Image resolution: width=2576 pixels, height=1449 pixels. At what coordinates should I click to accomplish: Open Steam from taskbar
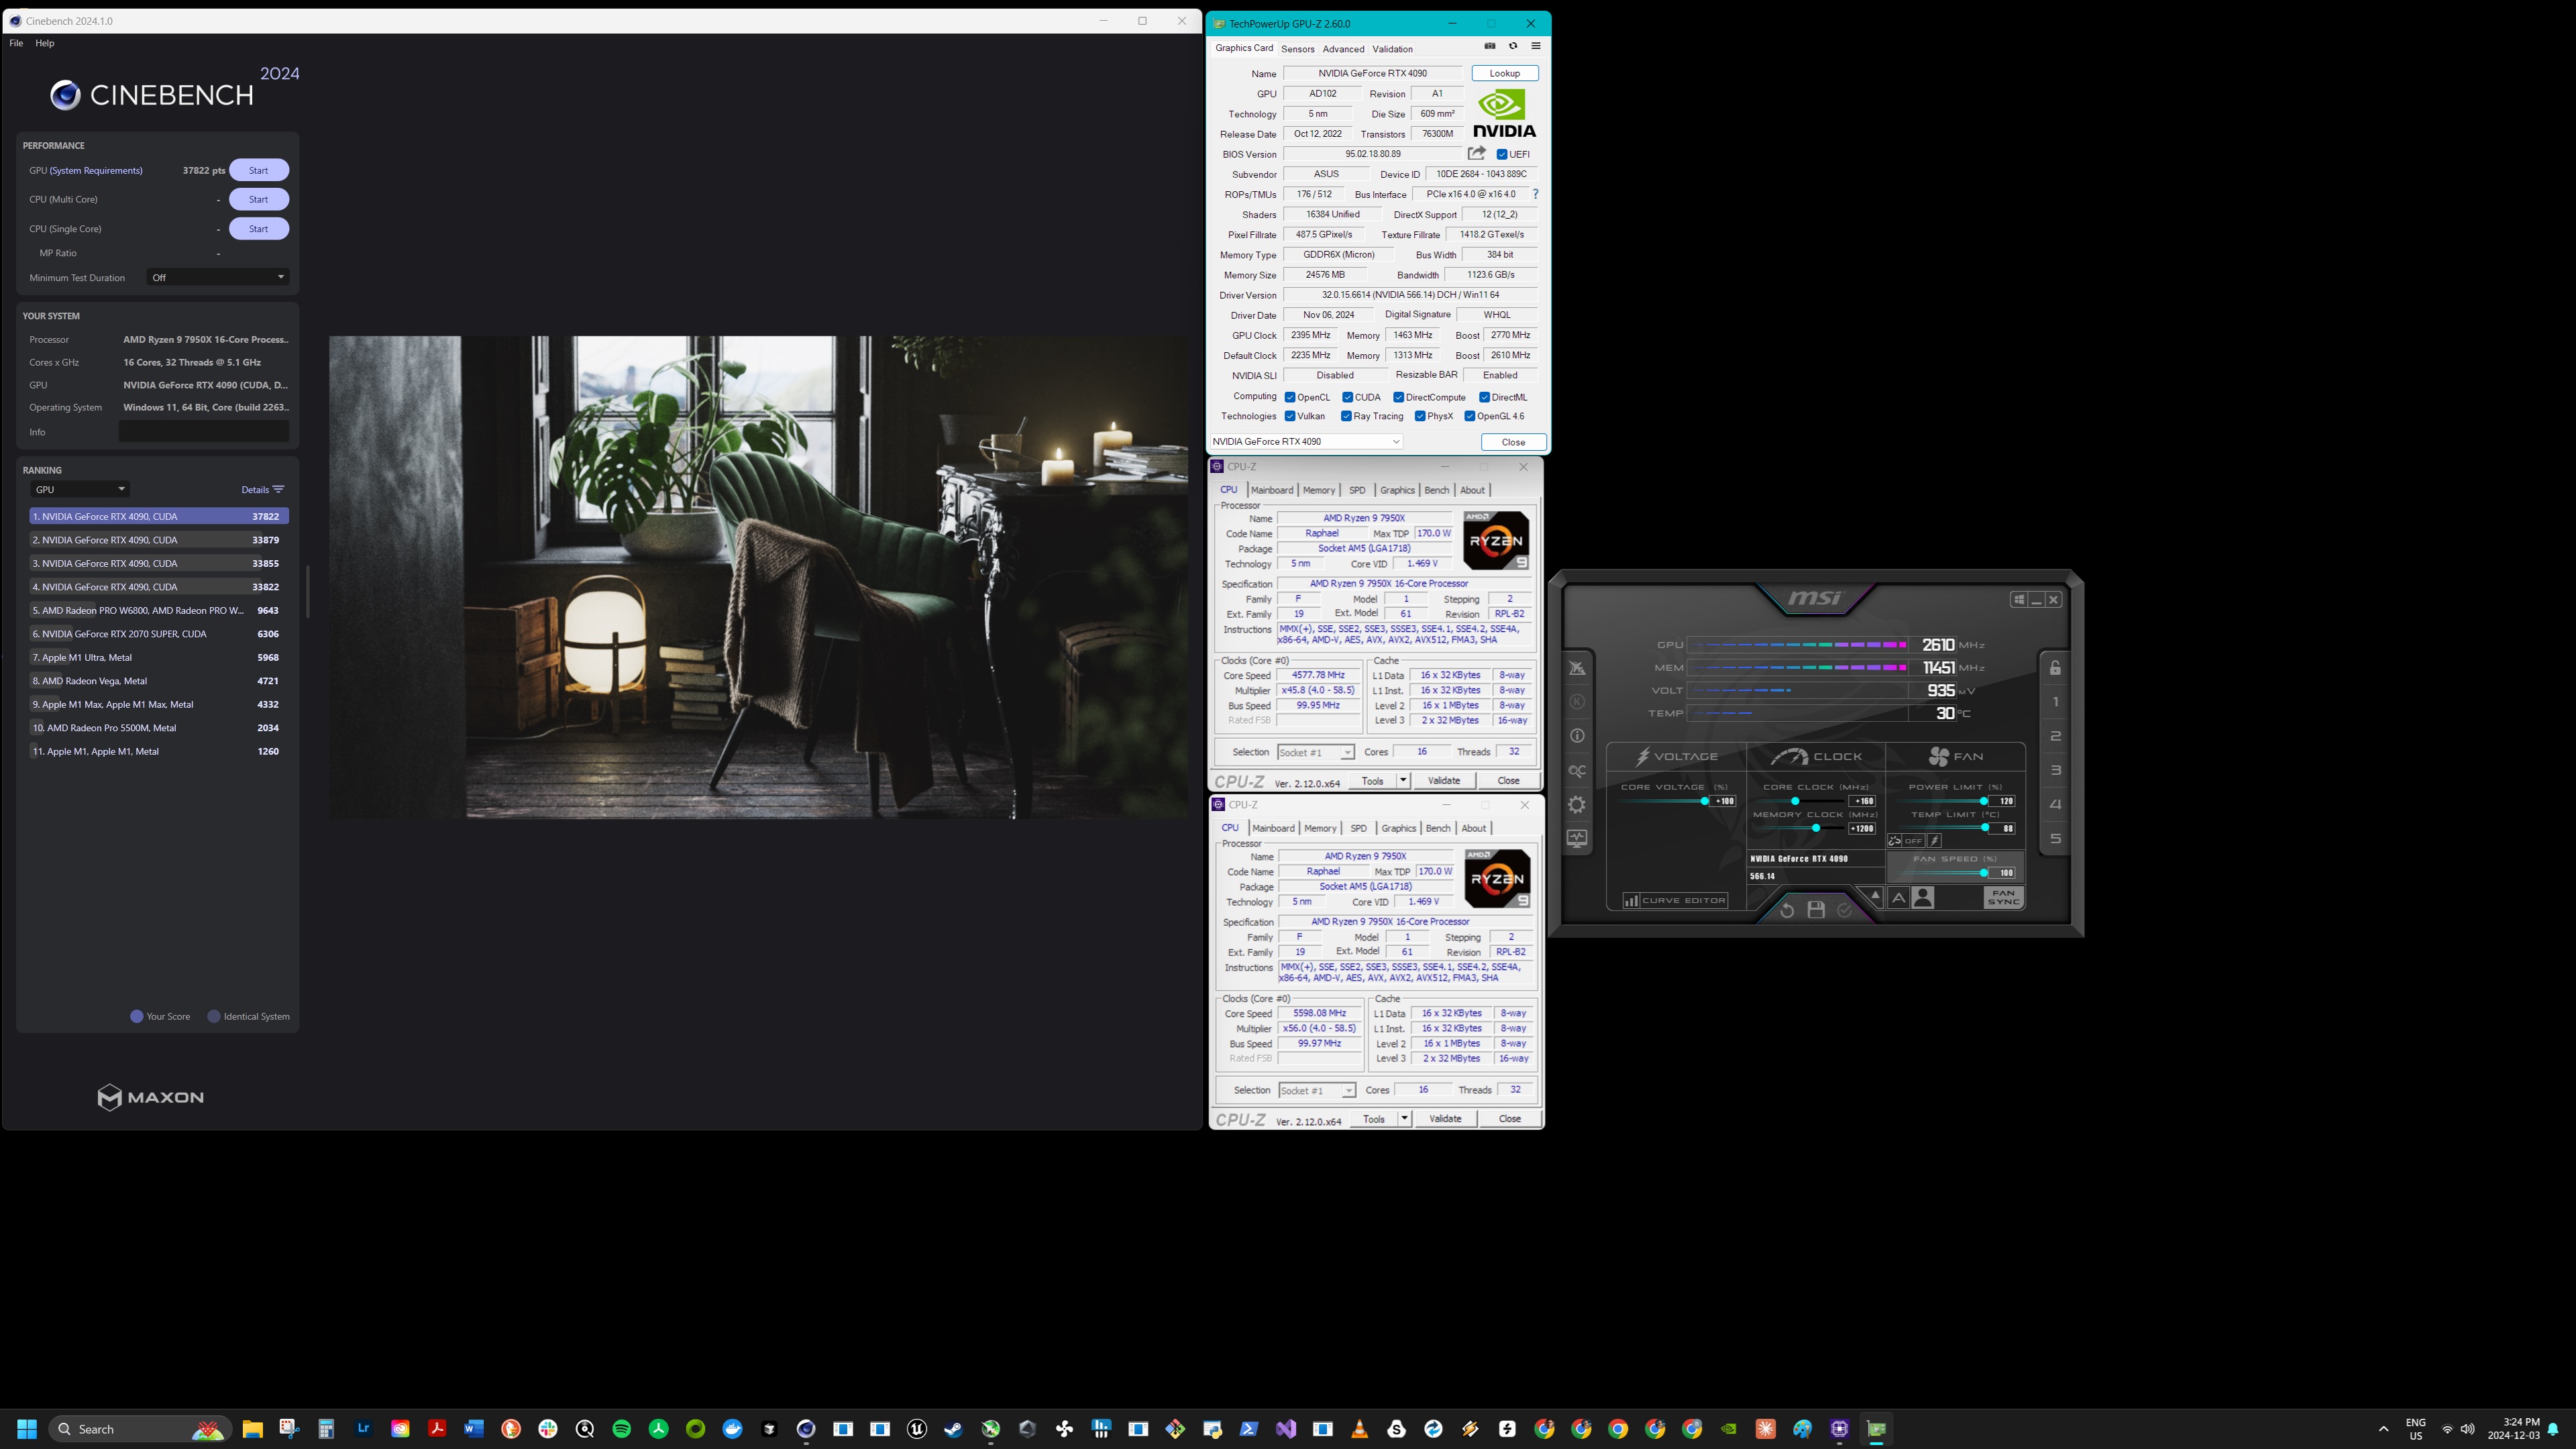point(954,1429)
